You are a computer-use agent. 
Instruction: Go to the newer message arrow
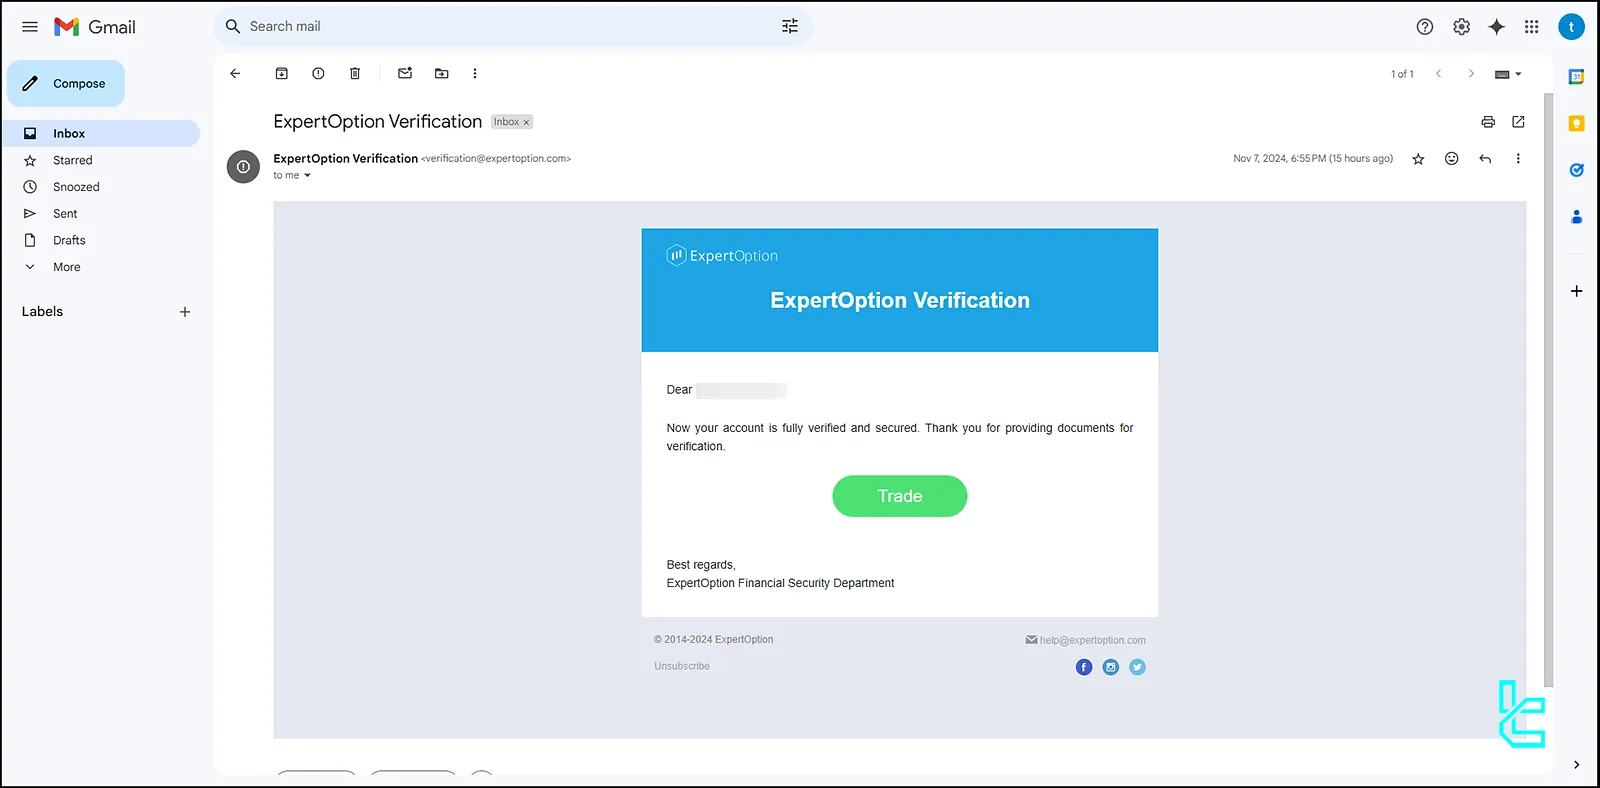coord(1438,73)
